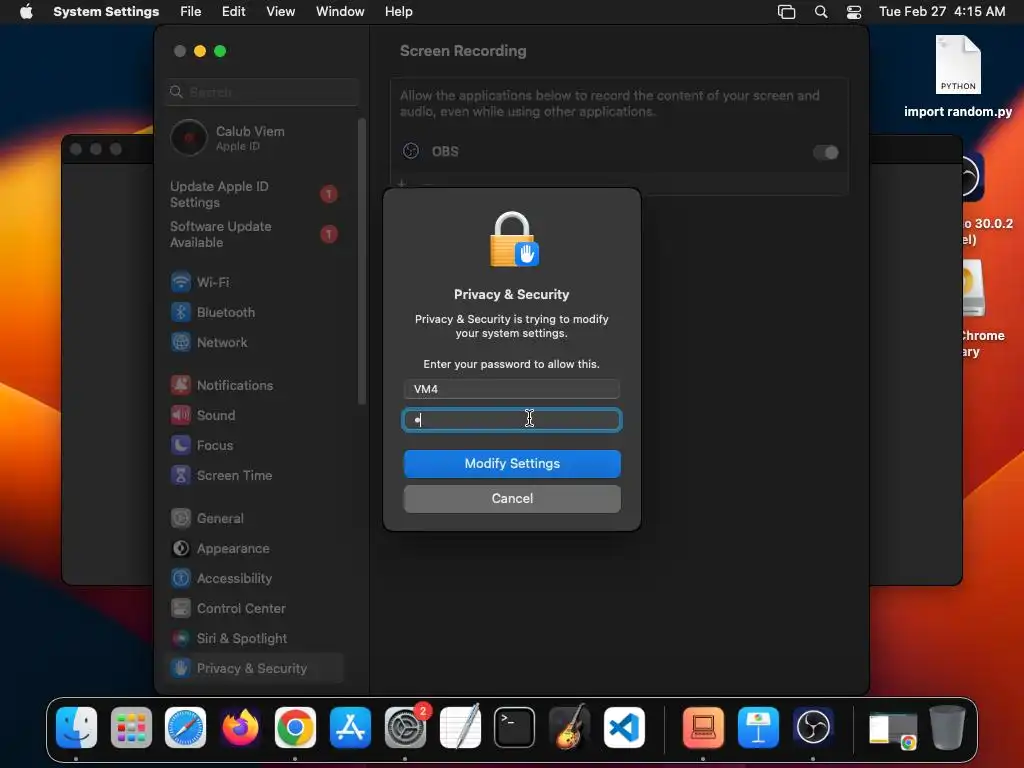The image size is (1024, 768).
Task: Open the minimized window in the dock
Action: (893, 730)
